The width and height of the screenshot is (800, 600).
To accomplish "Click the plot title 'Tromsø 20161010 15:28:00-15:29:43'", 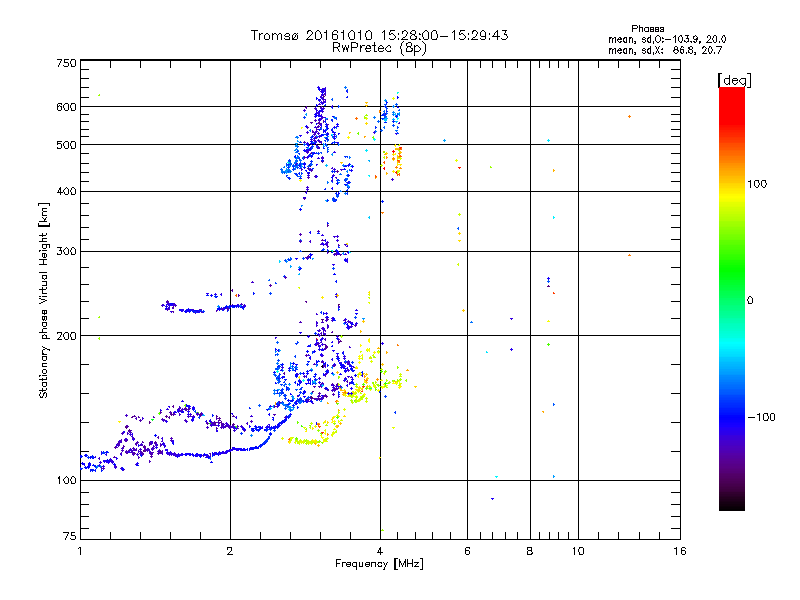I will tap(379, 35).
